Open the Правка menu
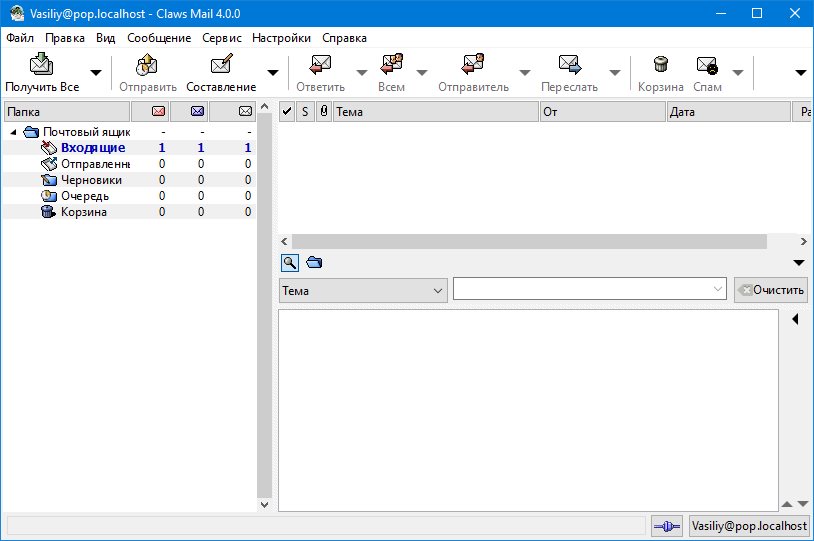814x541 pixels. click(65, 38)
